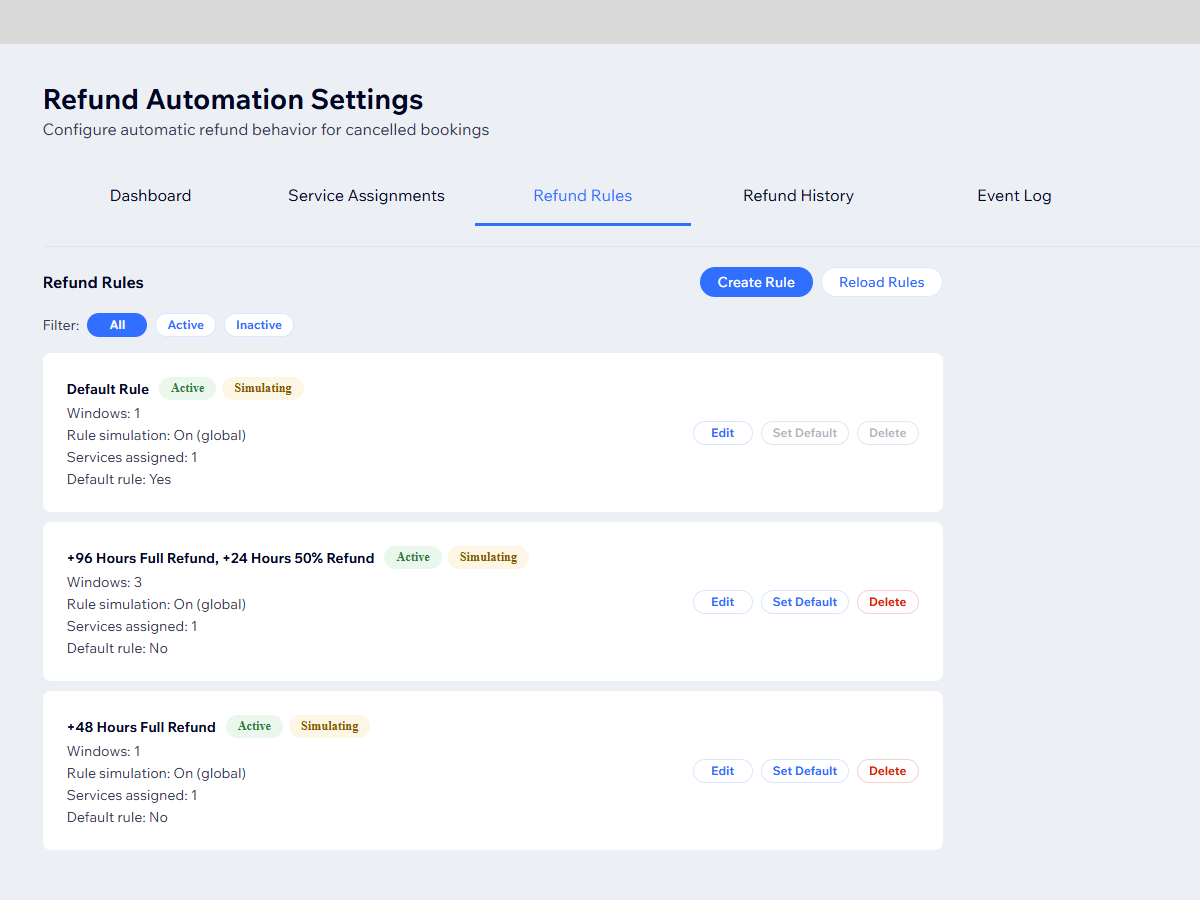Delete the +48 Hours Full Refund rule

(888, 771)
